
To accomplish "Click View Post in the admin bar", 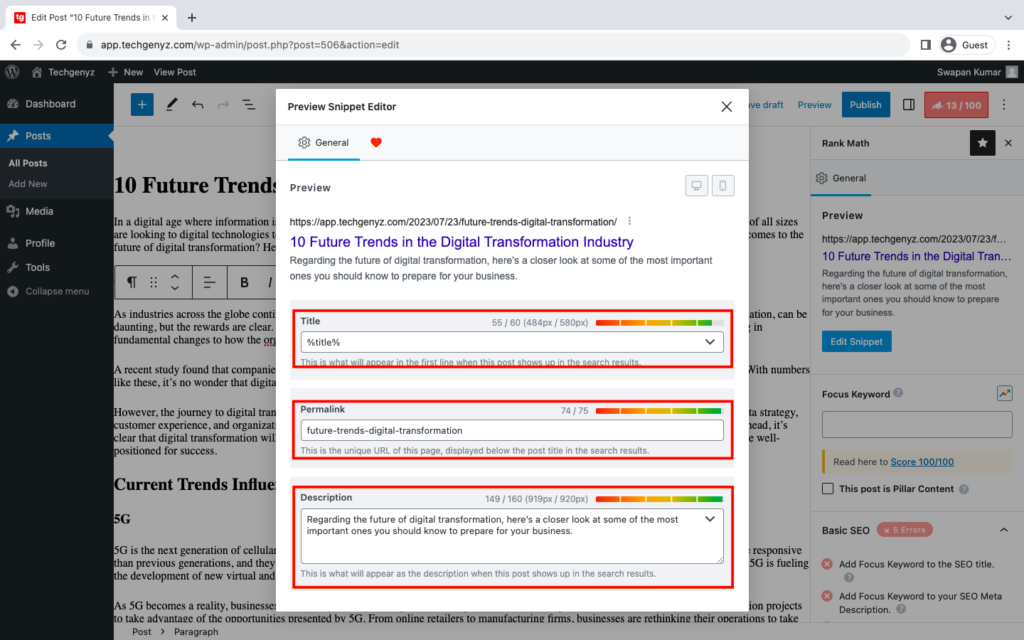I will (174, 72).
